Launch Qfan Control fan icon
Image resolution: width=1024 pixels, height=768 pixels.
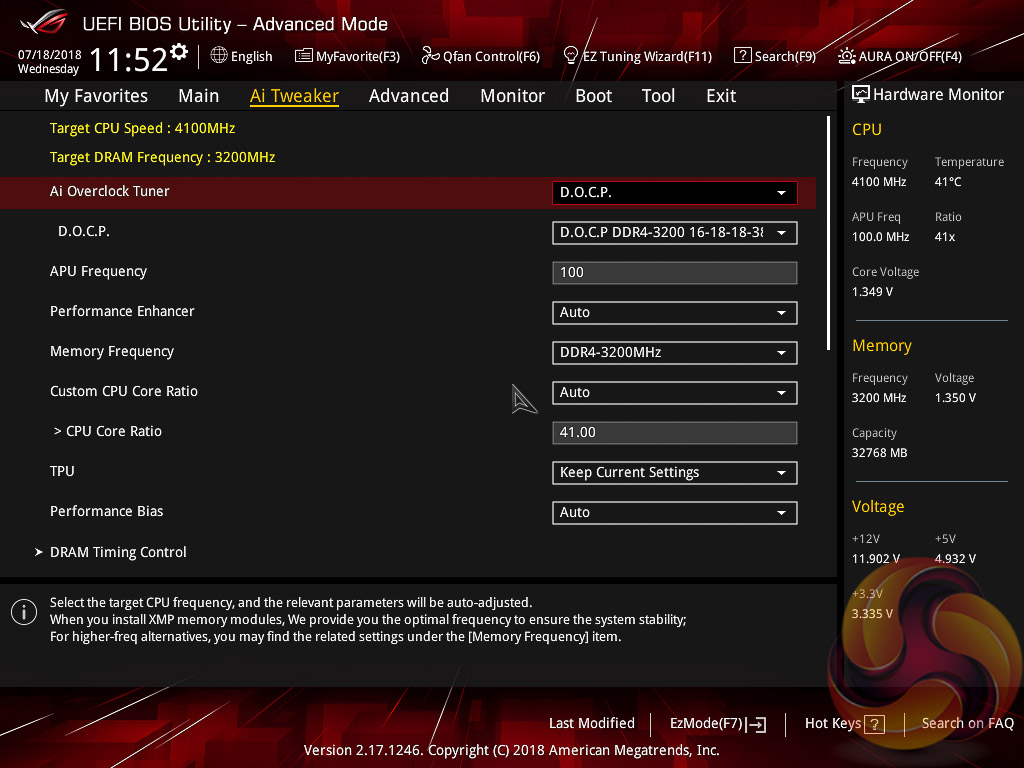click(x=430, y=56)
